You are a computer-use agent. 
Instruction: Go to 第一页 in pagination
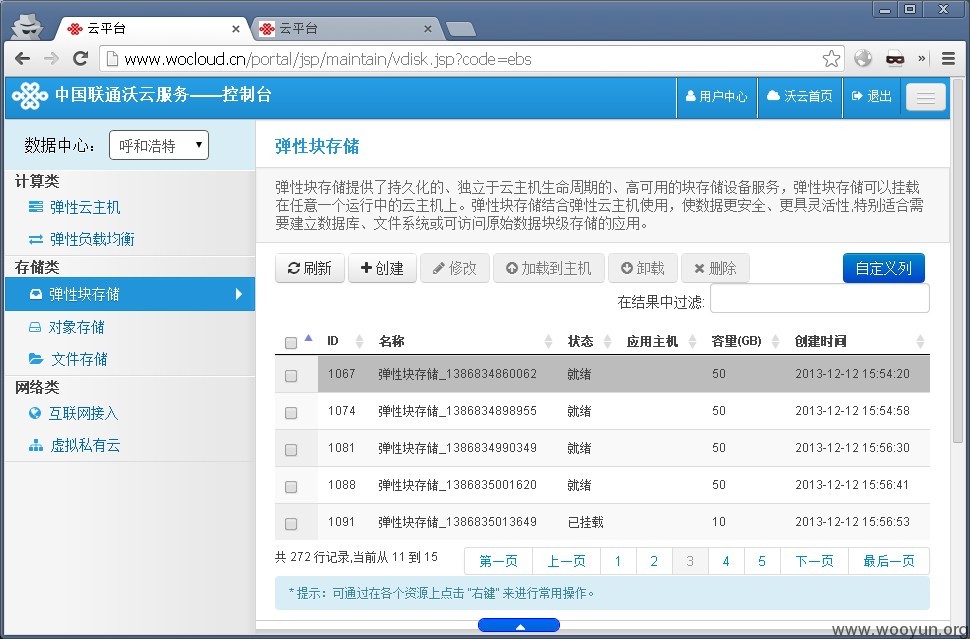point(499,560)
